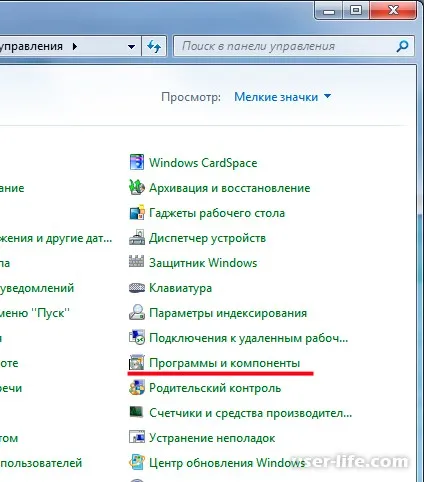
Task: Open Клавиатура link
Action: (x=180, y=288)
